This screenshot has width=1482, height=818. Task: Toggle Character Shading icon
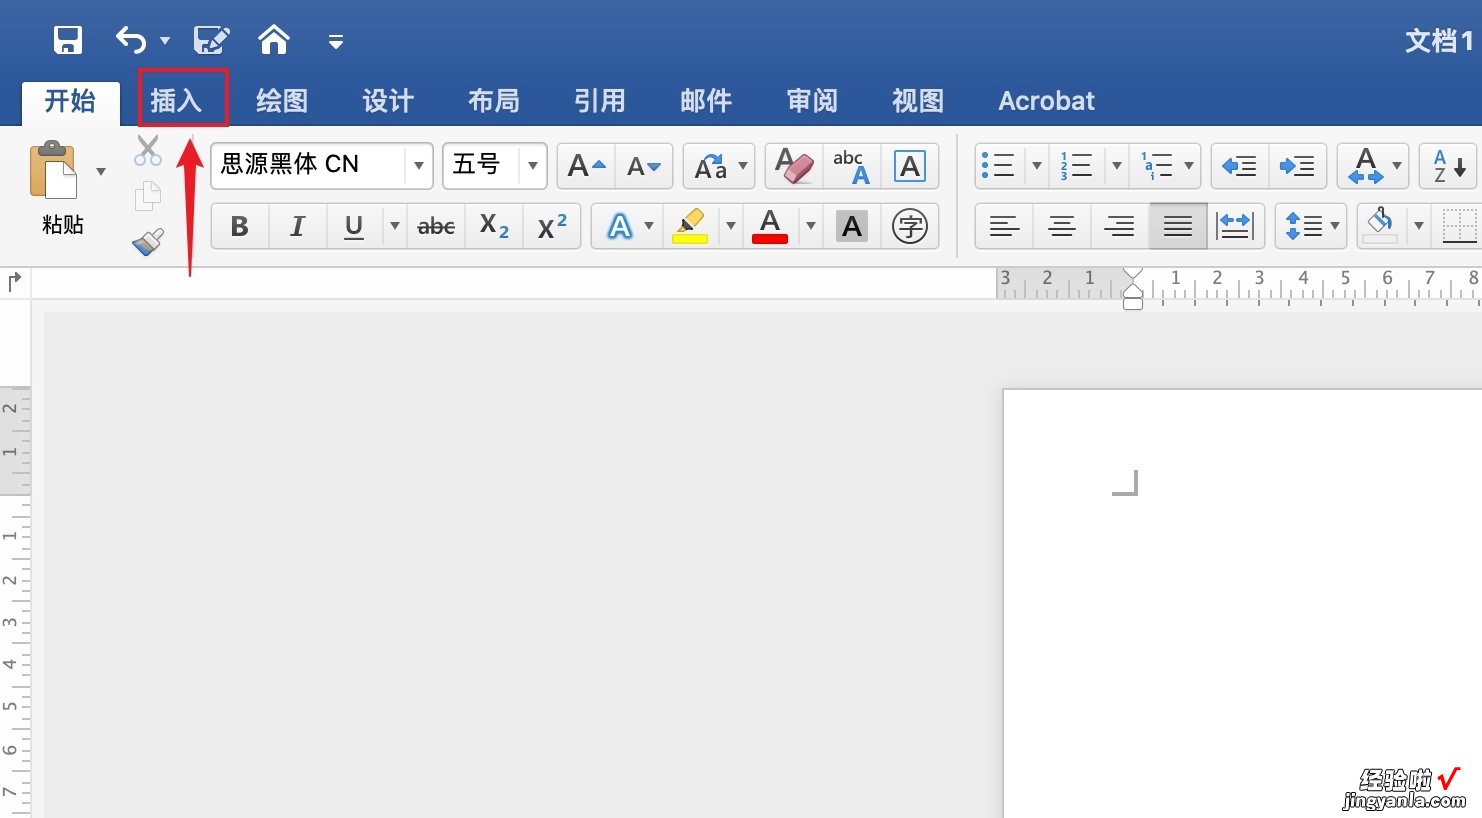tap(852, 227)
